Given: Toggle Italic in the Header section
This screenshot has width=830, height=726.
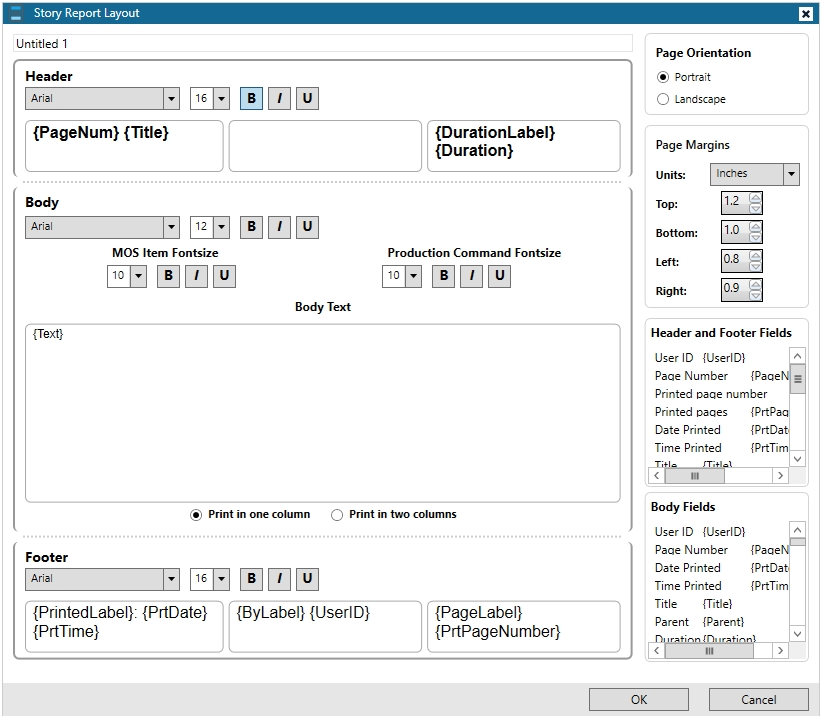Looking at the screenshot, I should pos(279,98).
